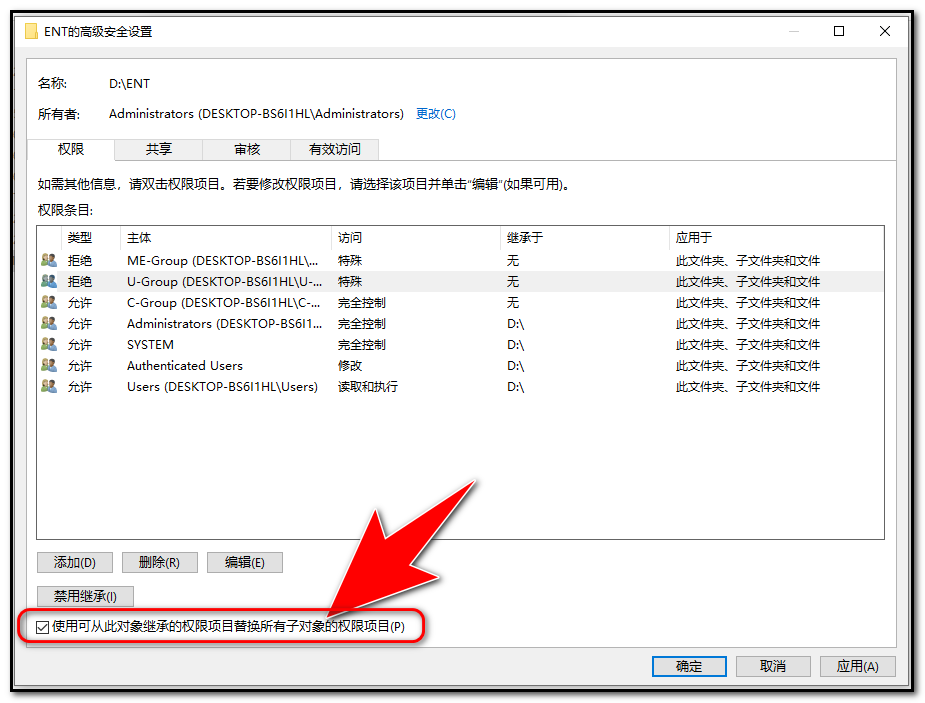
Task: Click the SYSTEM row's user group icon
Action: point(49,344)
